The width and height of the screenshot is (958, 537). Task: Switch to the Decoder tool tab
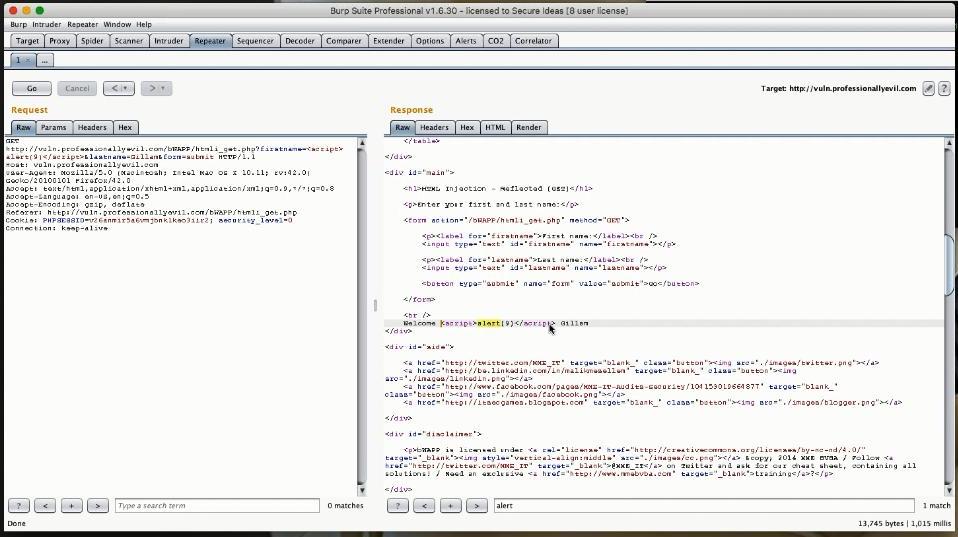pos(300,41)
